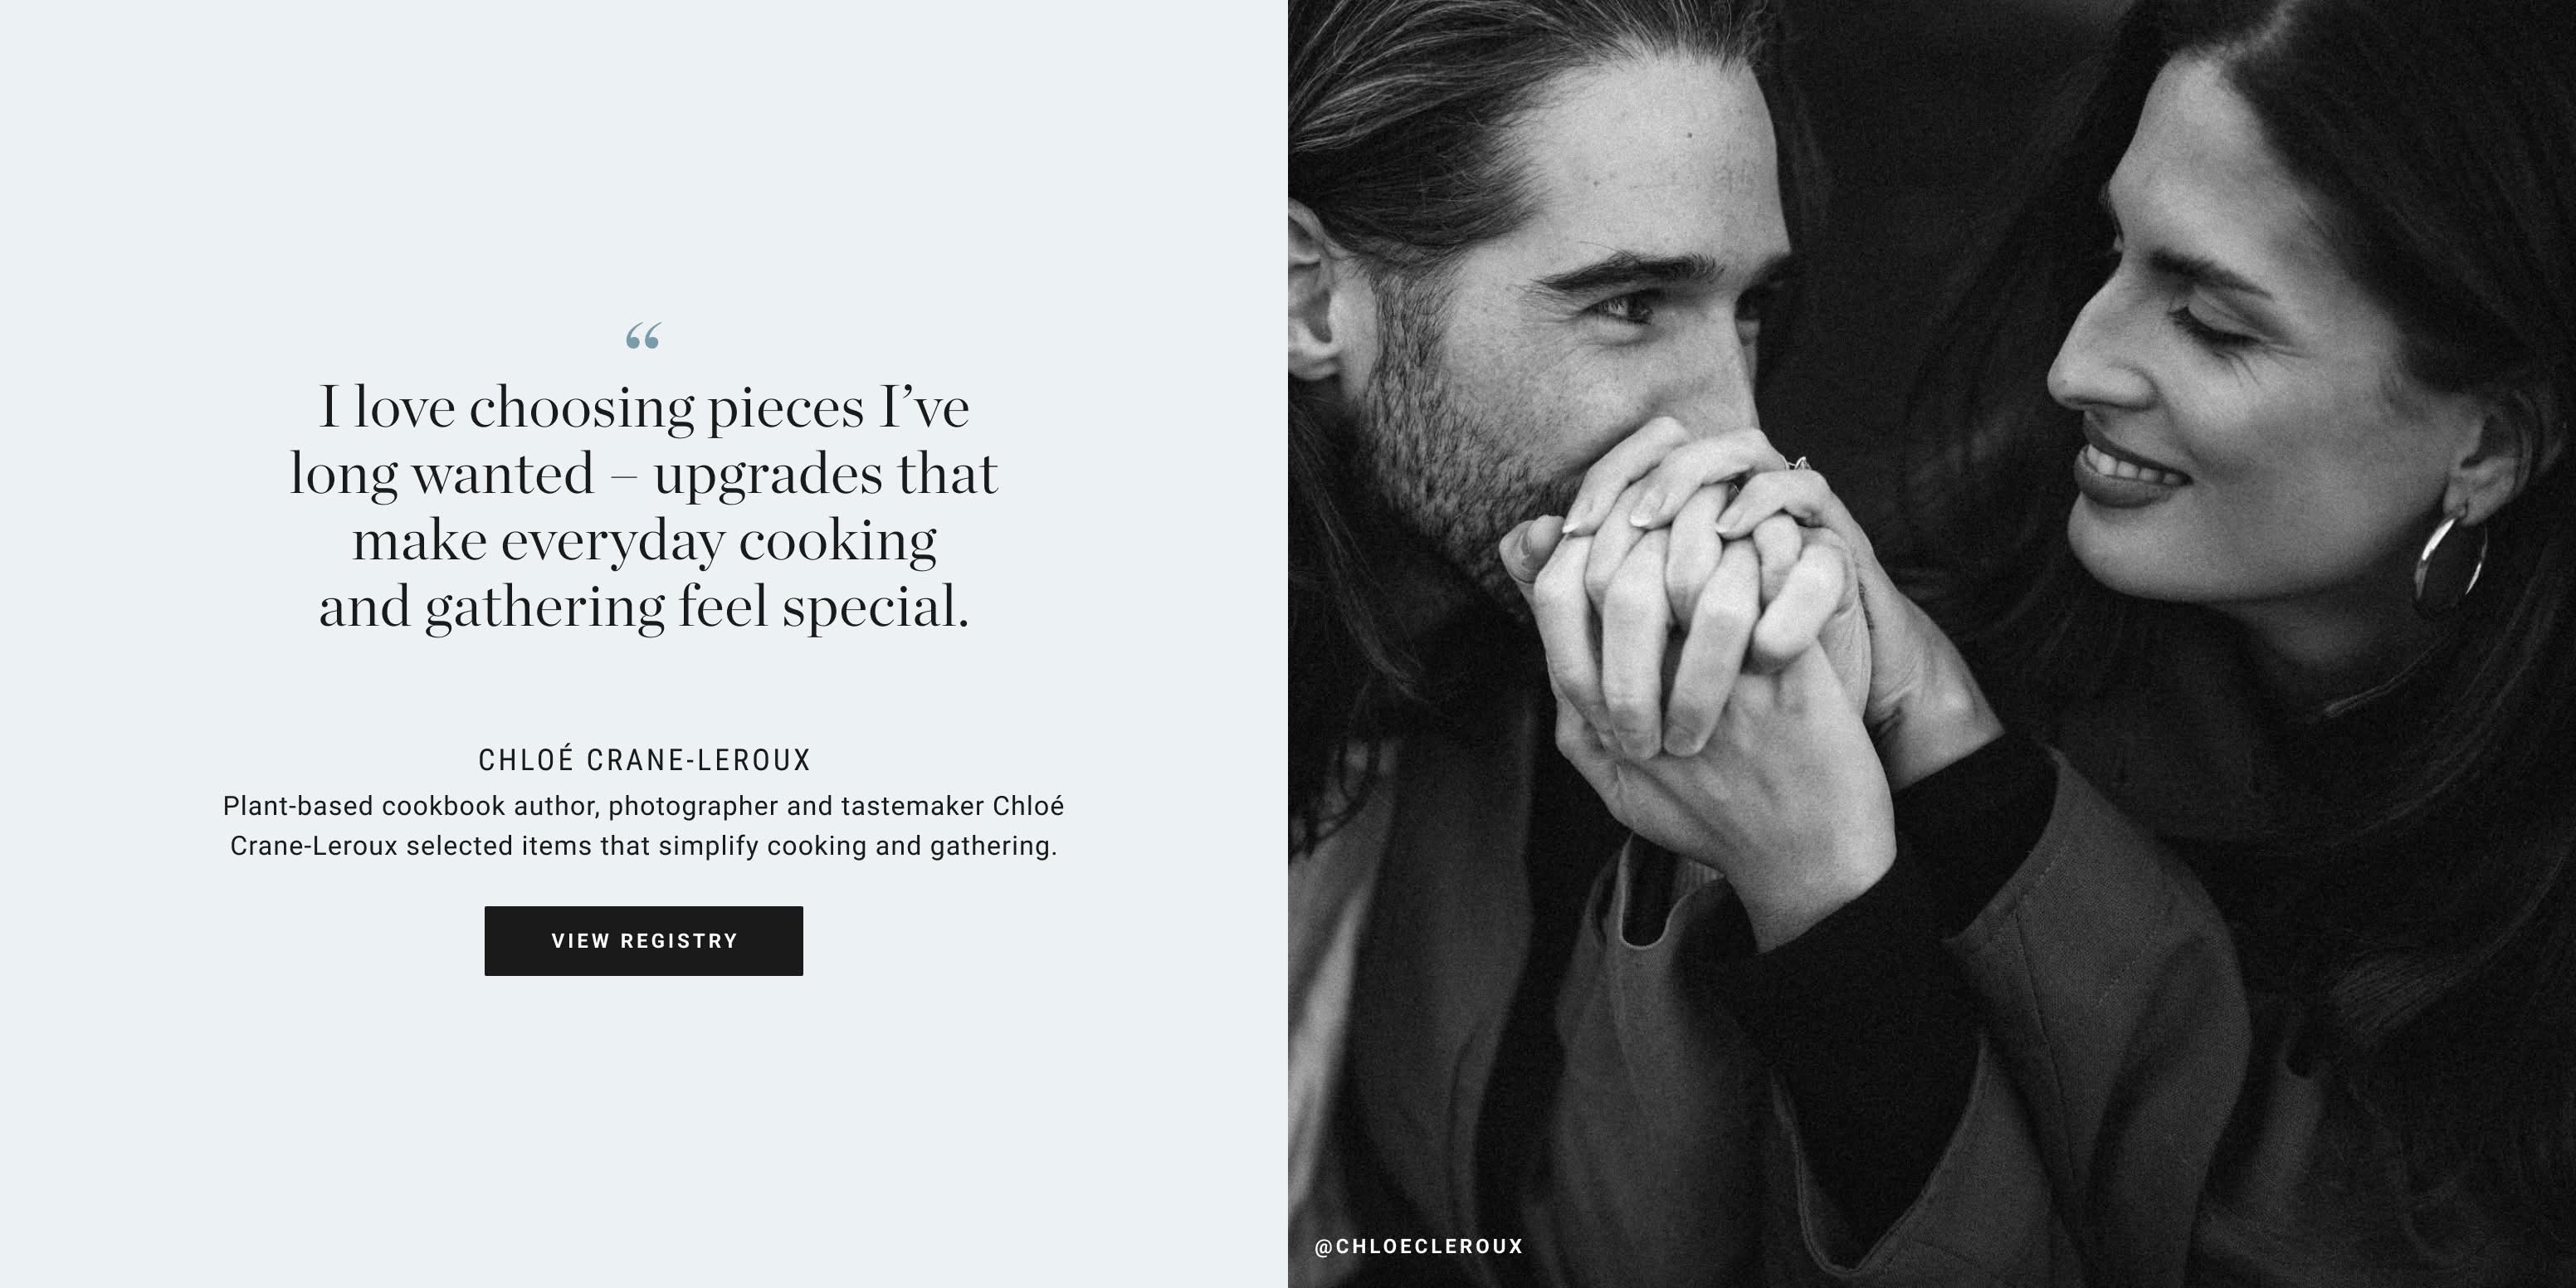The height and width of the screenshot is (1288, 2576).
Task: Select the Chloé Crane-Leroux name heading
Action: click(644, 760)
